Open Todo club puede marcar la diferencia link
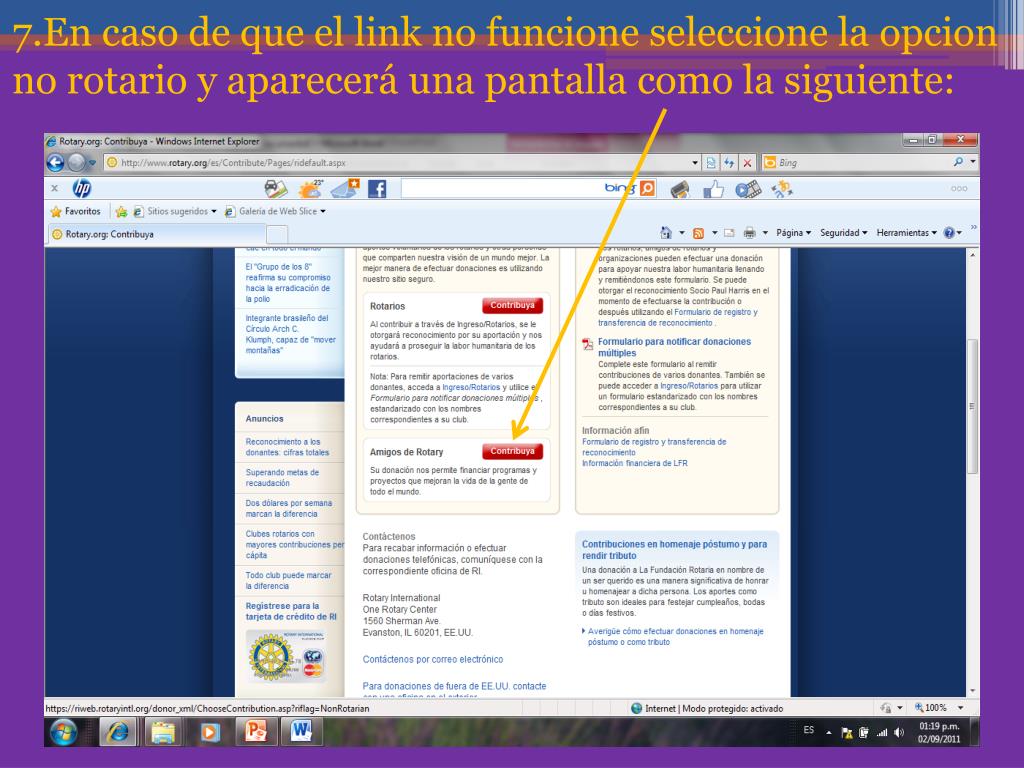The width and height of the screenshot is (1024, 768). [x=288, y=581]
